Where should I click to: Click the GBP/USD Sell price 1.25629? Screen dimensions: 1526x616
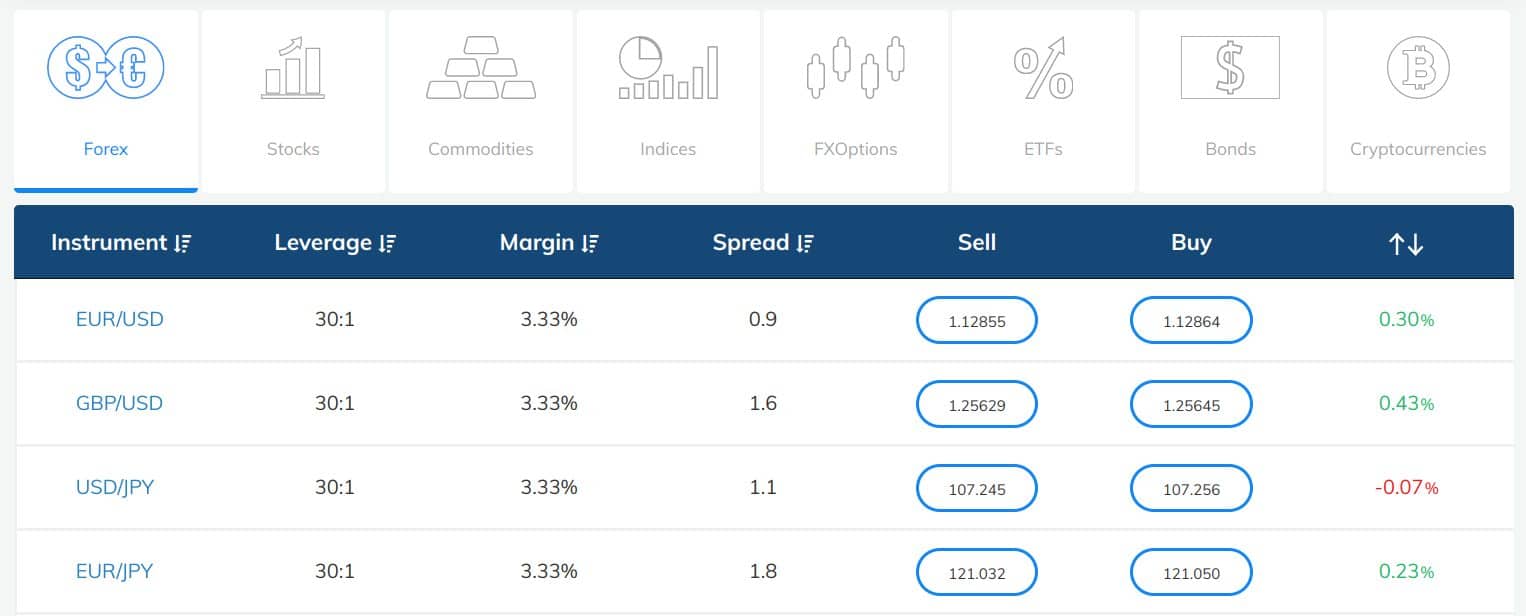point(977,405)
